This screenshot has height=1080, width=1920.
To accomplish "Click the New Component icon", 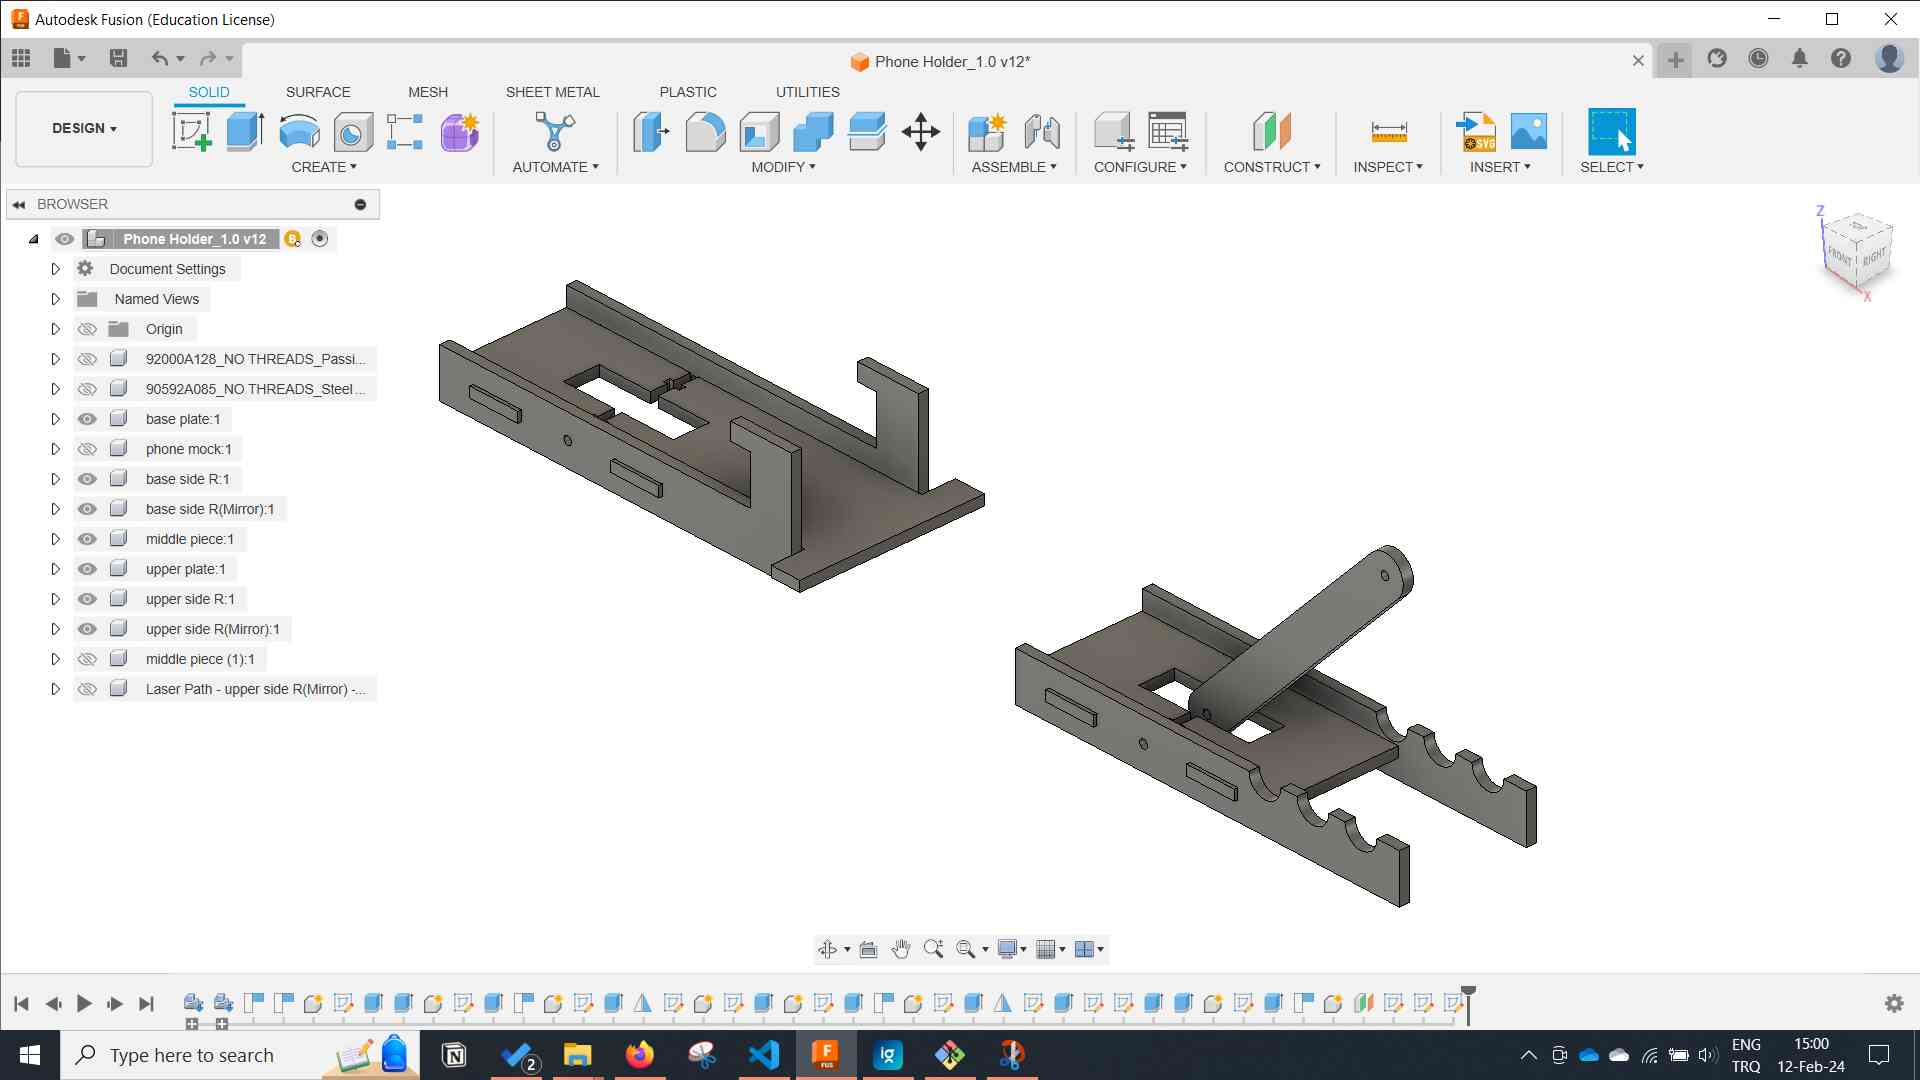I will [987, 132].
